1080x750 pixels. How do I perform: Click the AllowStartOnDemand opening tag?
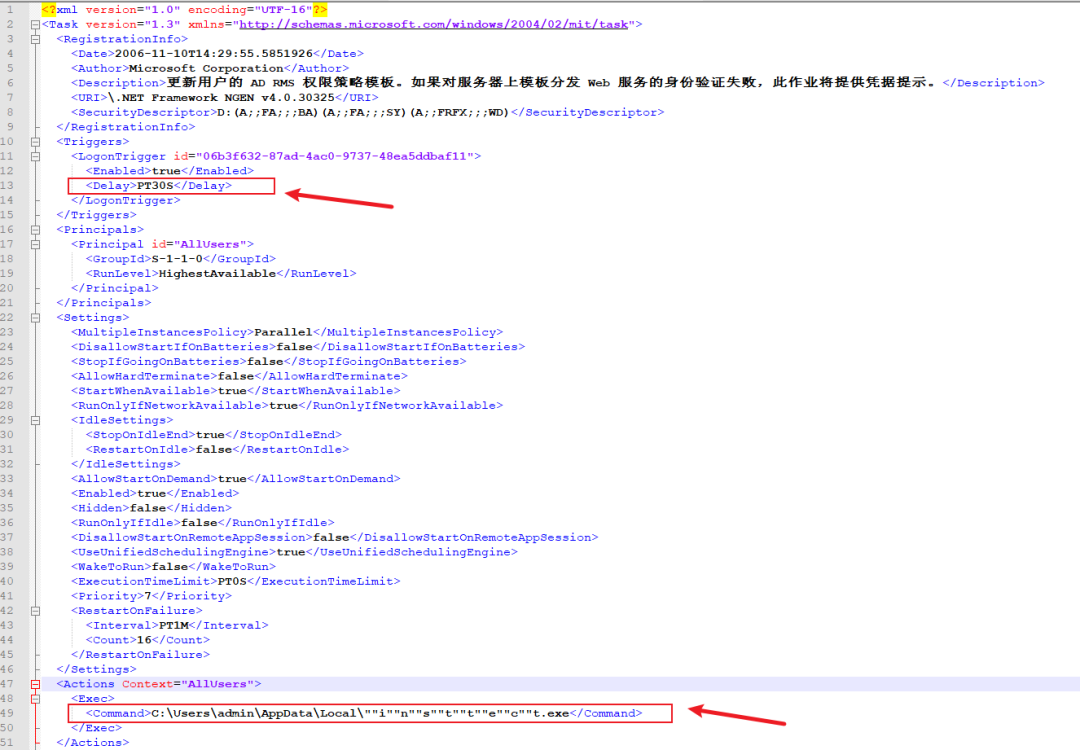point(144,479)
